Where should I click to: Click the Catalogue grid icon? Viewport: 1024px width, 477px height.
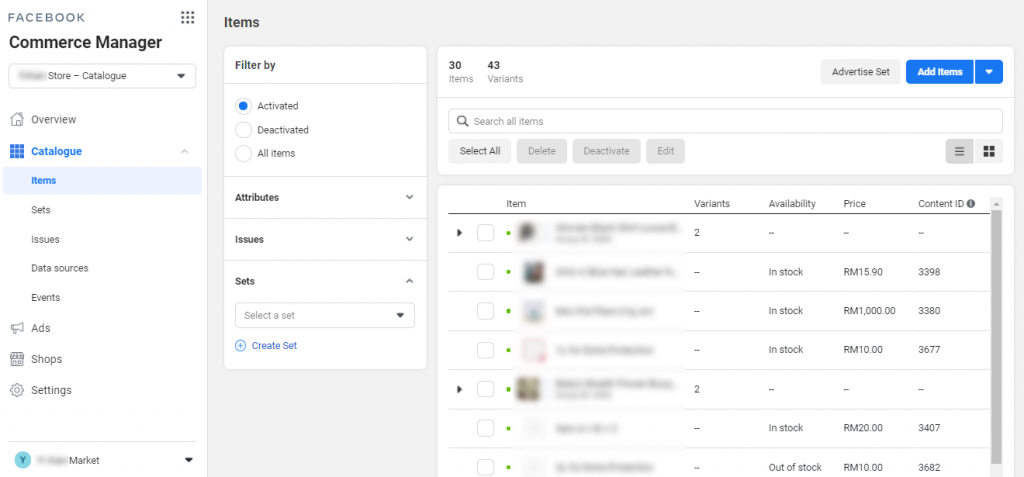17,151
